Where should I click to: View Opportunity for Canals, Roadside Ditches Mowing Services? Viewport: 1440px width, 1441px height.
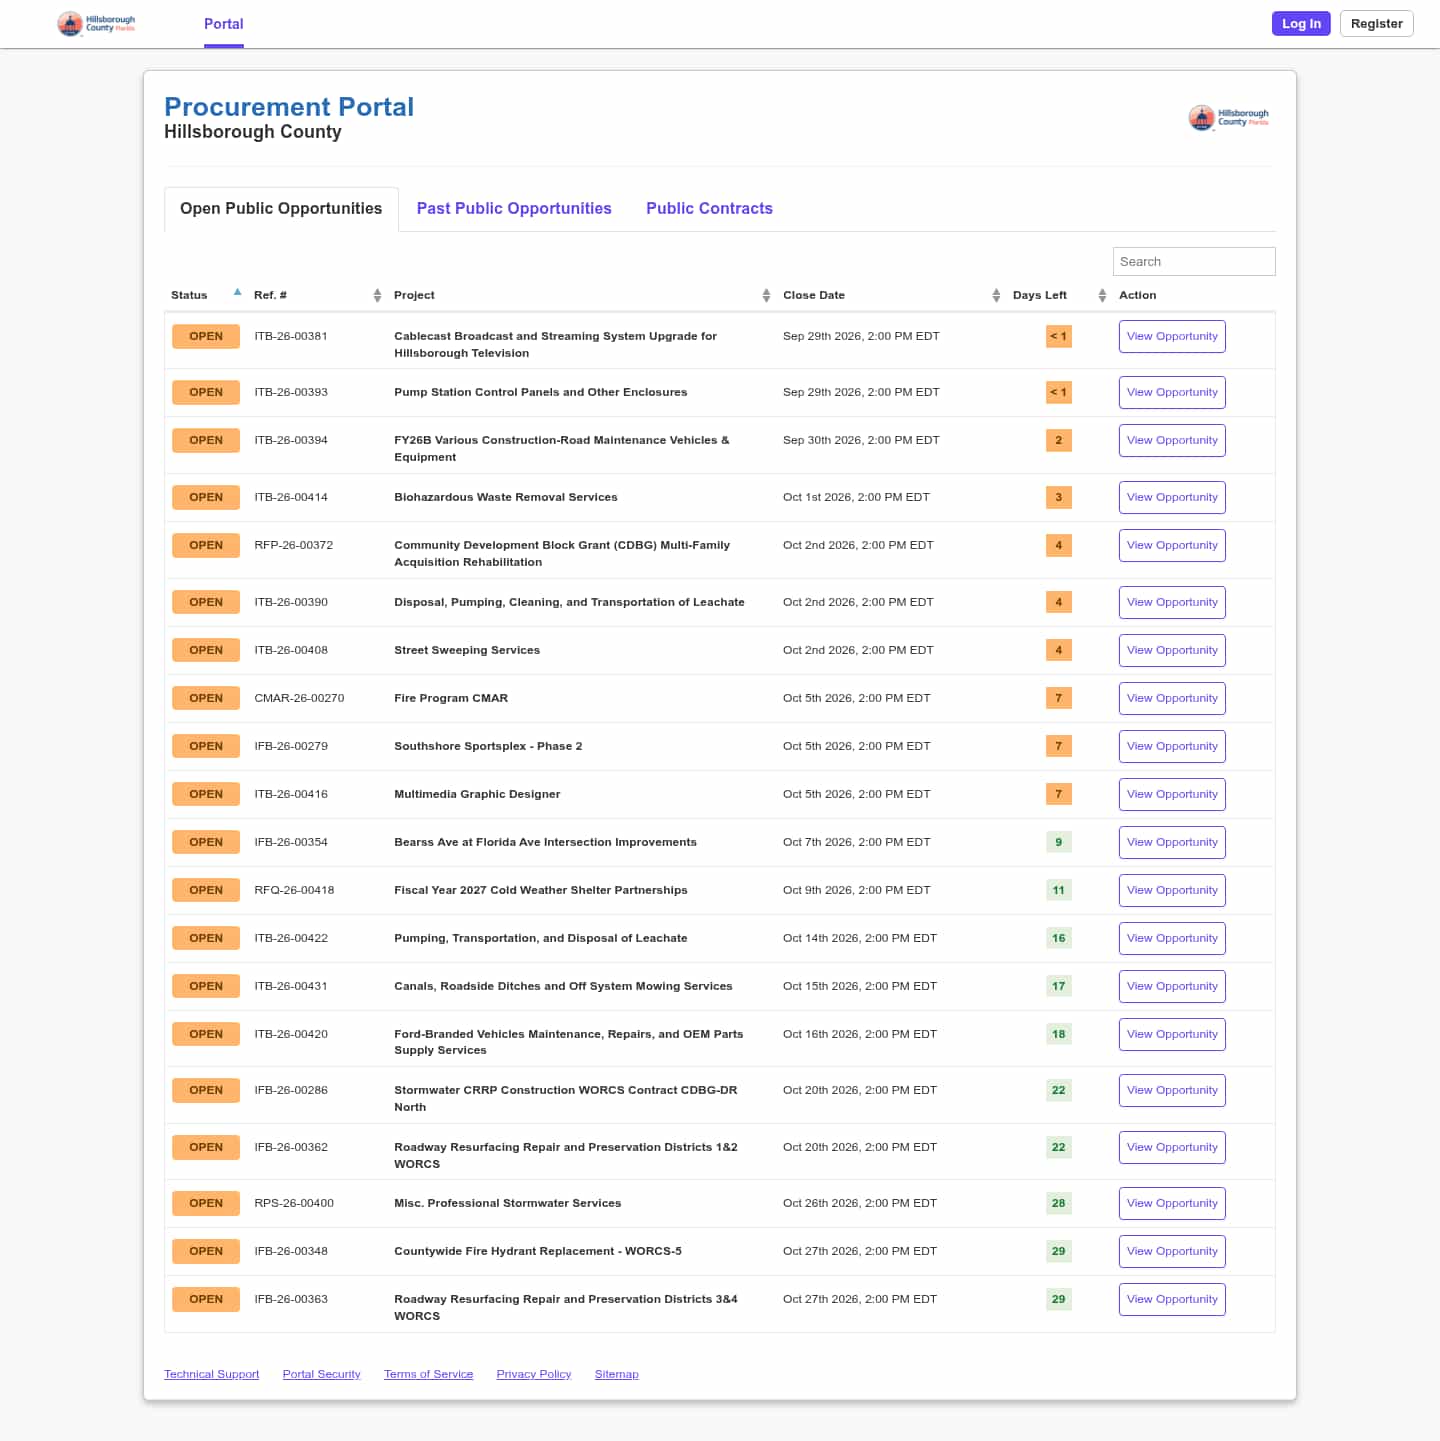pos(1172,986)
